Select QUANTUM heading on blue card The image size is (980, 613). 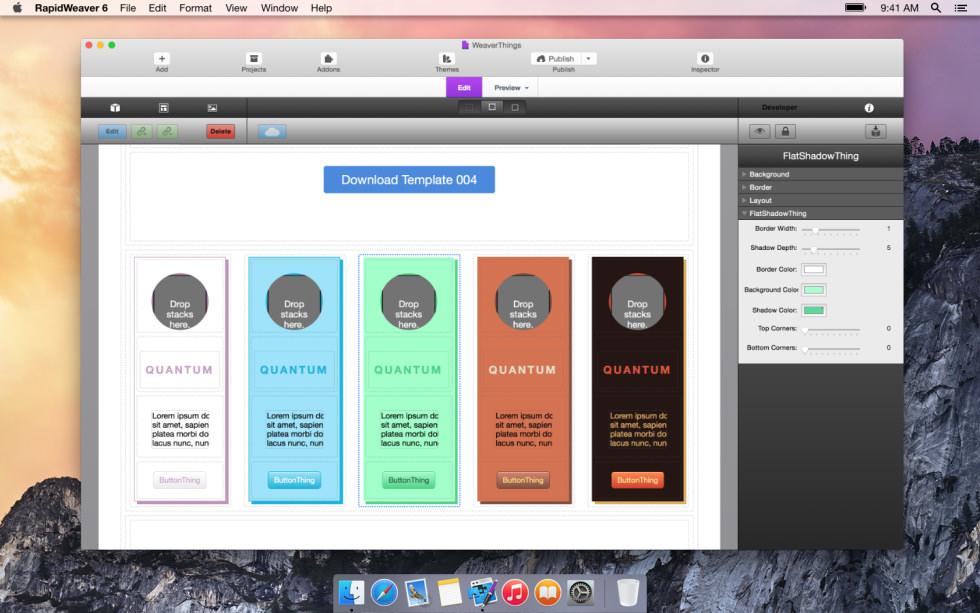pyautogui.click(x=293, y=370)
